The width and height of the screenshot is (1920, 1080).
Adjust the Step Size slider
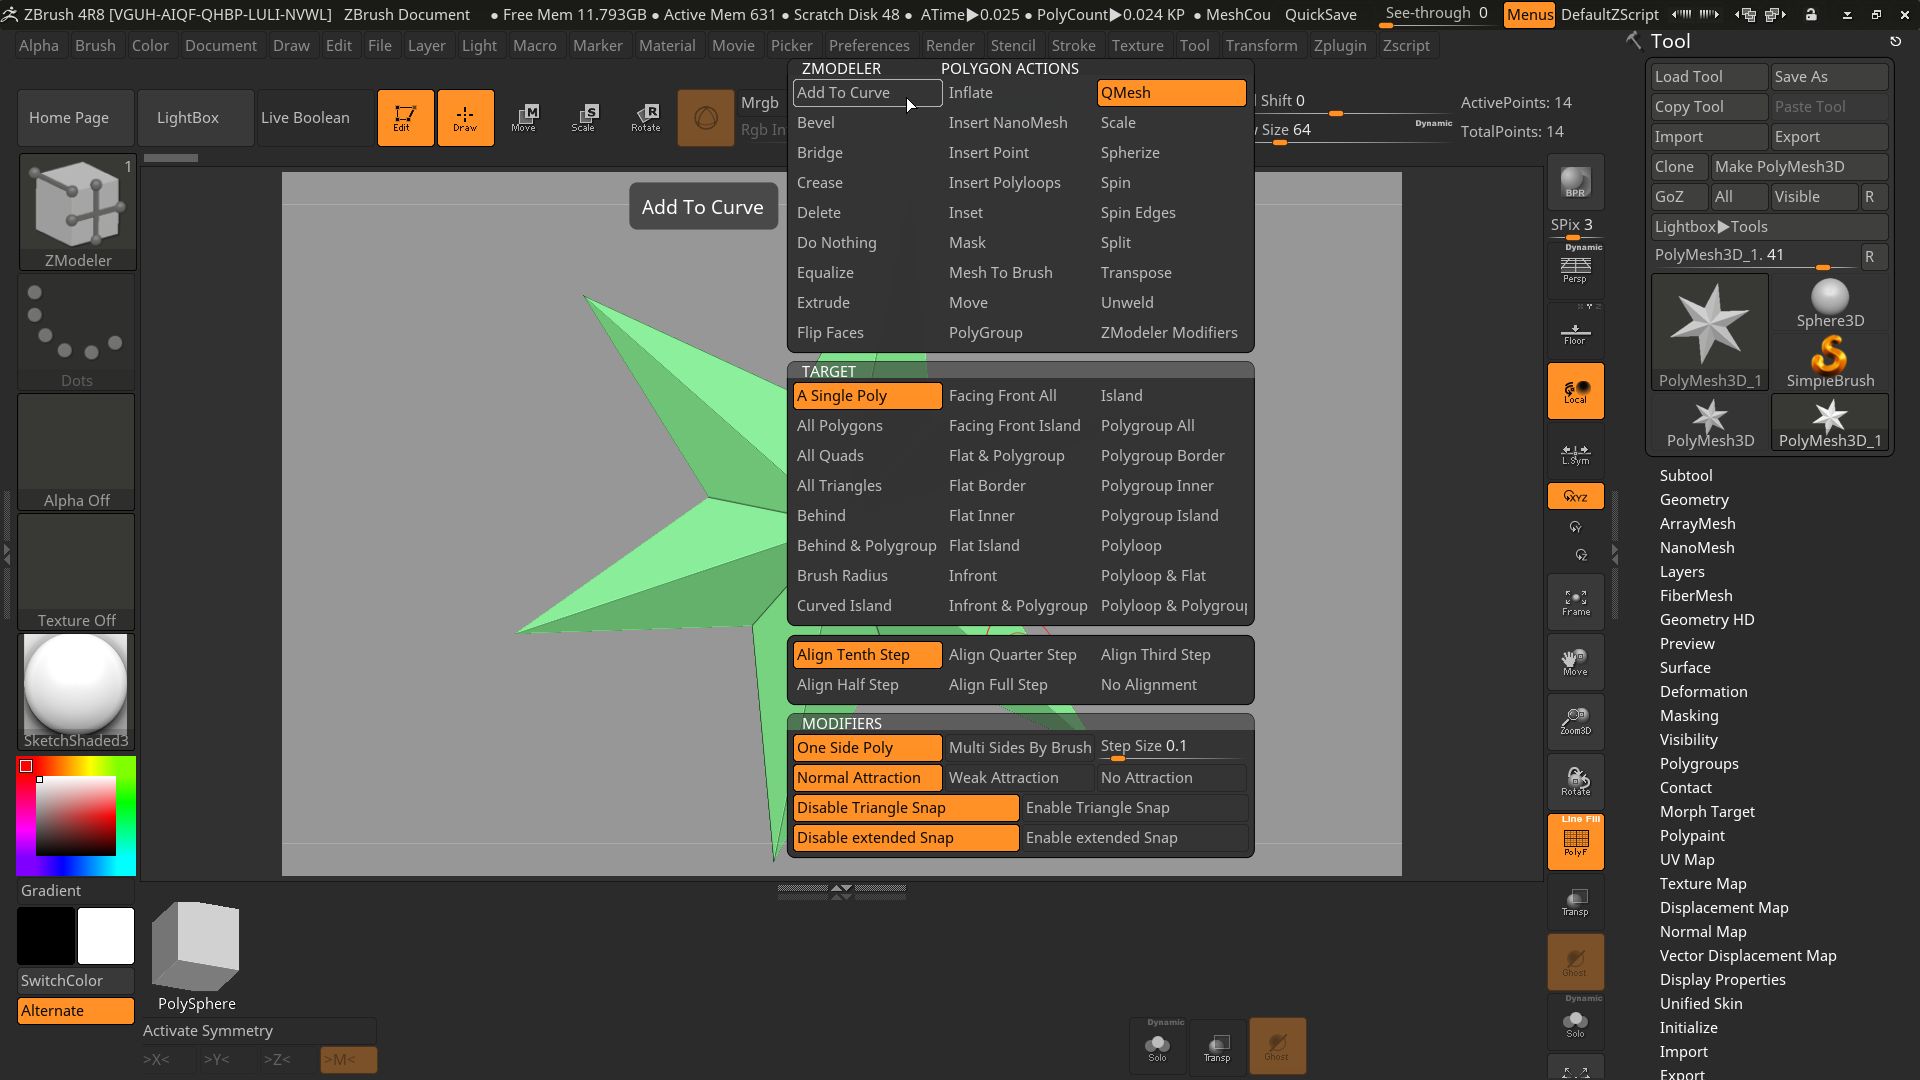tap(1172, 748)
